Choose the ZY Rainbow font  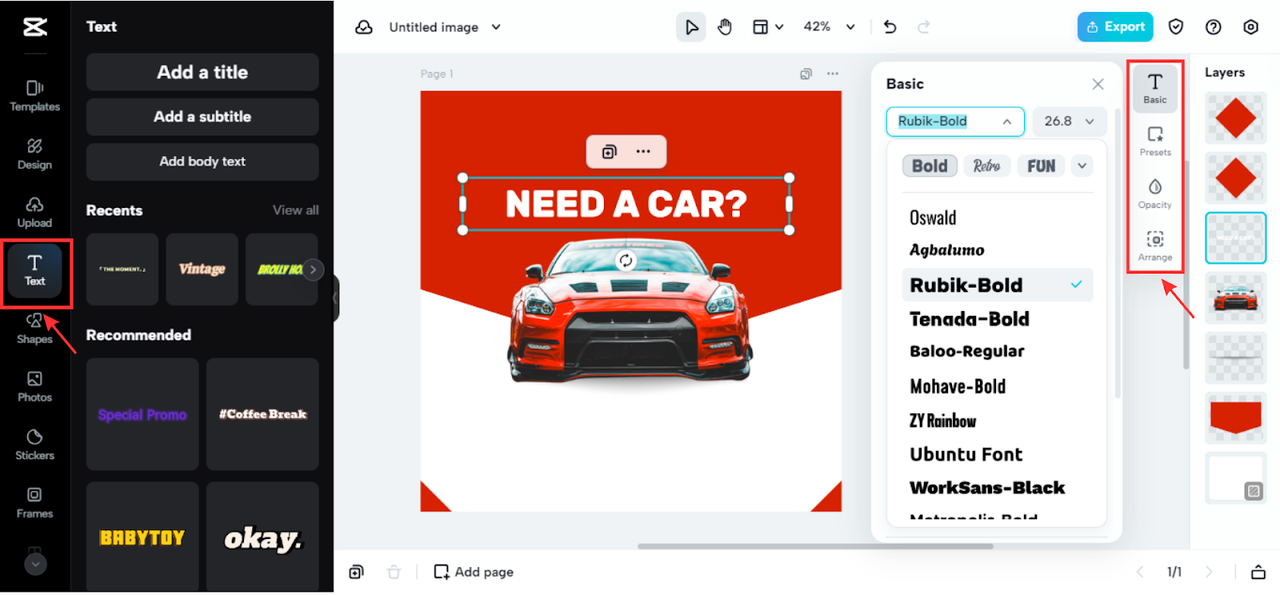coord(997,420)
